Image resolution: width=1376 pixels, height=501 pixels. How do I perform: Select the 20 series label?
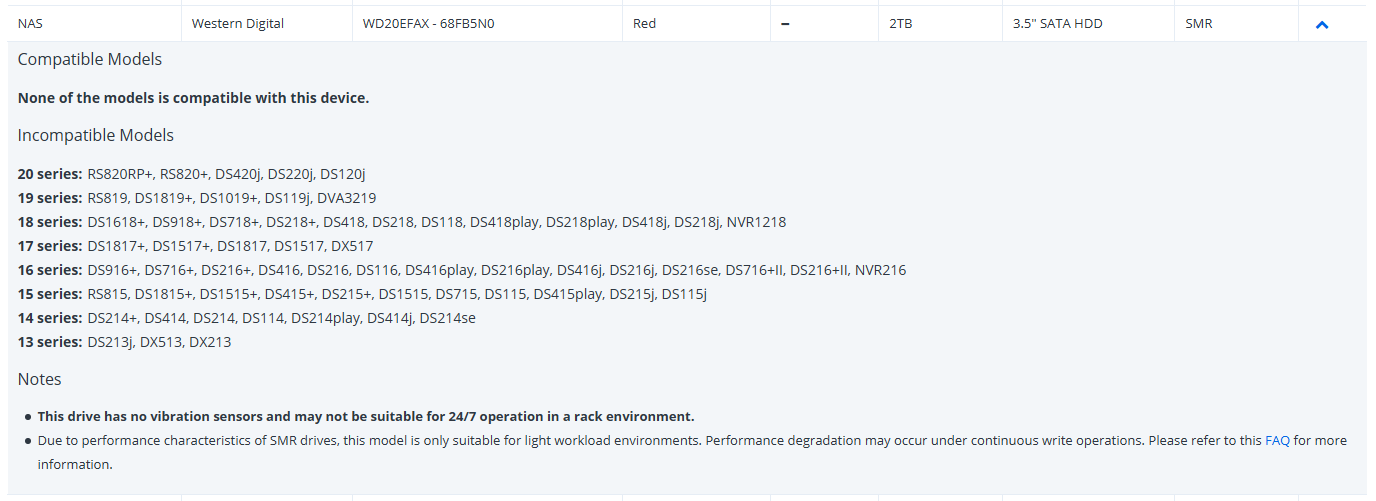[50, 174]
